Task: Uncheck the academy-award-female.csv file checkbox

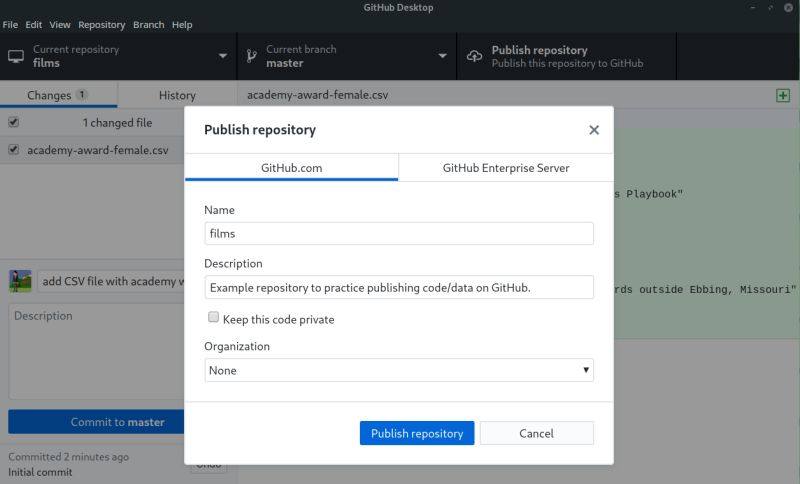Action: click(14, 150)
